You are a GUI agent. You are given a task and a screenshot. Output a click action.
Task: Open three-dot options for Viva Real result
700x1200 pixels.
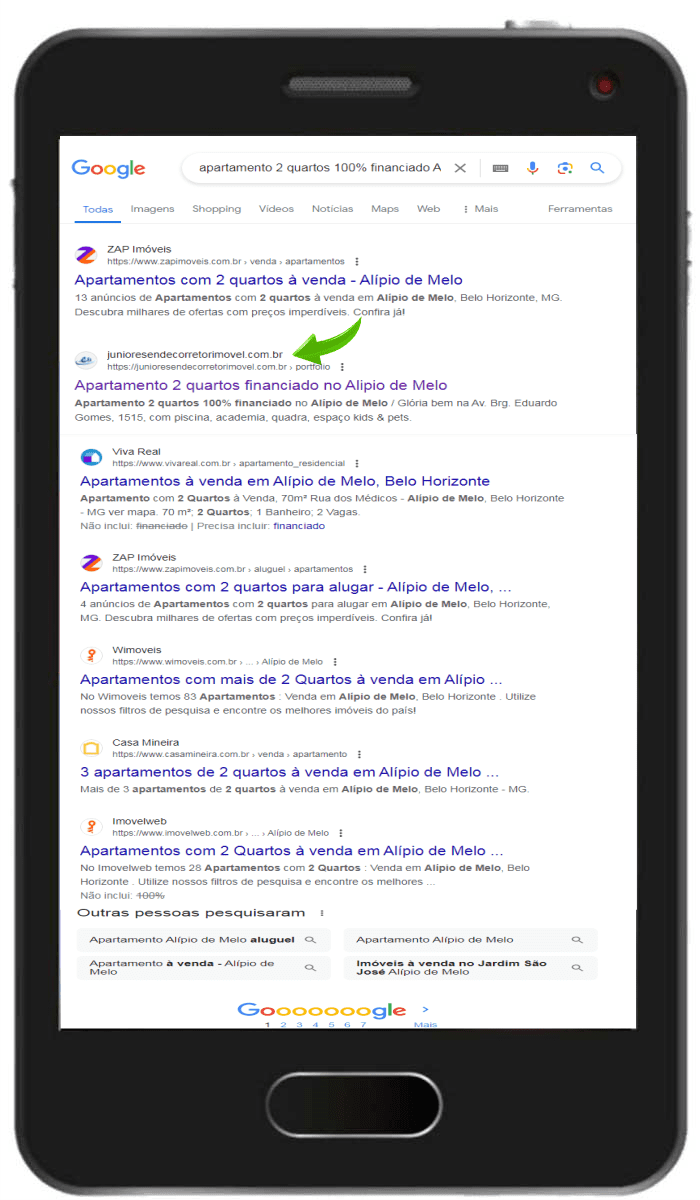coord(355,464)
